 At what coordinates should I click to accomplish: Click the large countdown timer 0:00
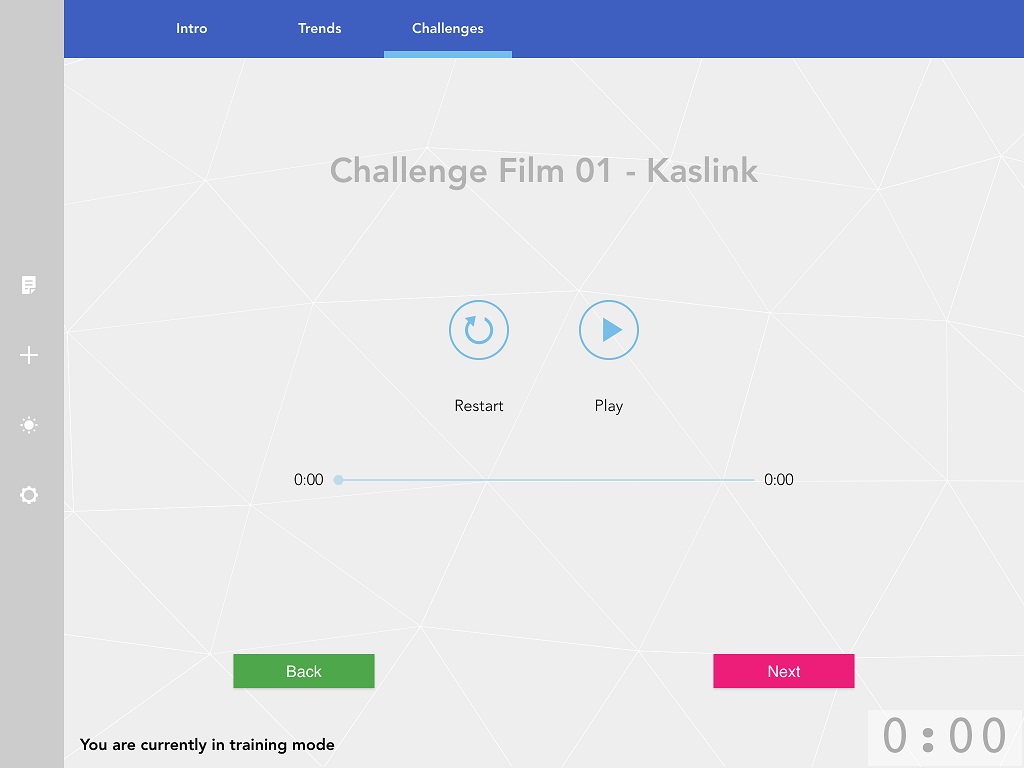(x=944, y=736)
